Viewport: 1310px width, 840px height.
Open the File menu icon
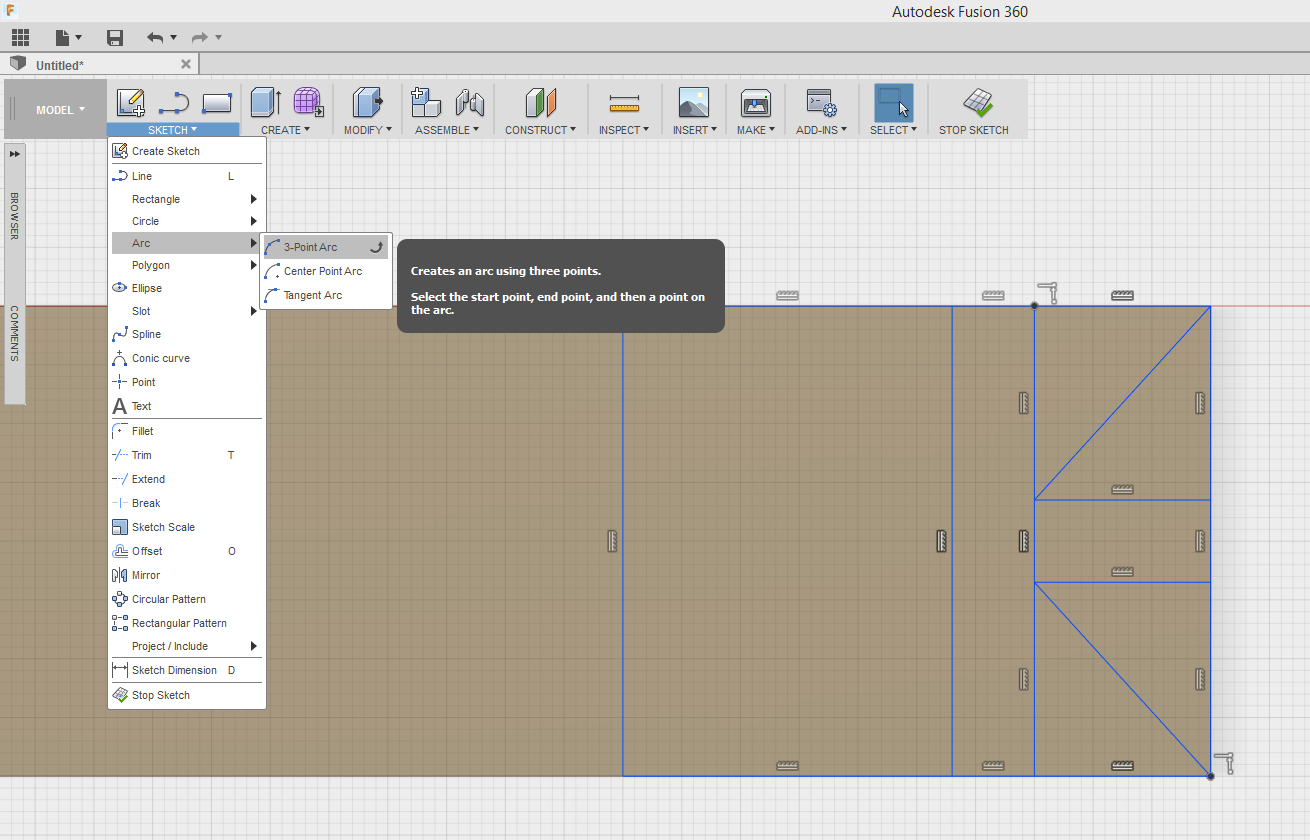[x=69, y=38]
